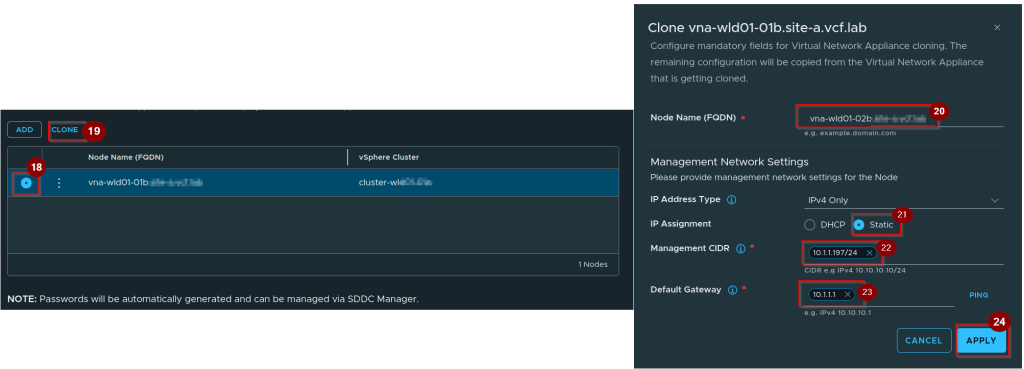Click the ADD button
This screenshot has width=1024, height=369.
pyautogui.click(x=25, y=130)
